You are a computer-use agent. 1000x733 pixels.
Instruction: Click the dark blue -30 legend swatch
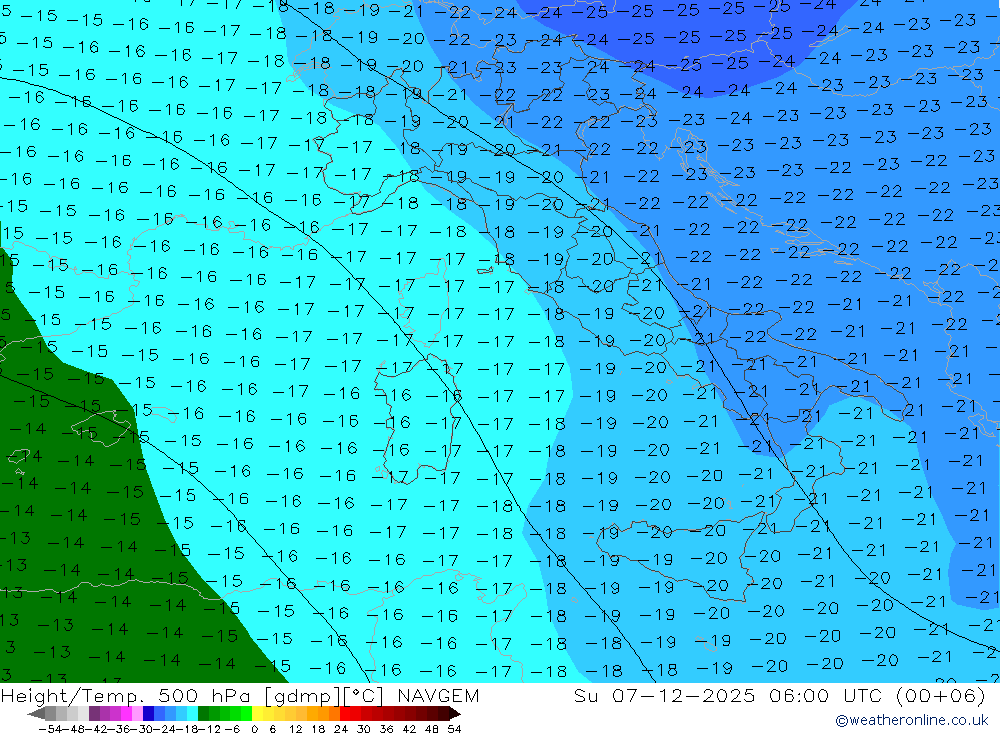(x=148, y=714)
